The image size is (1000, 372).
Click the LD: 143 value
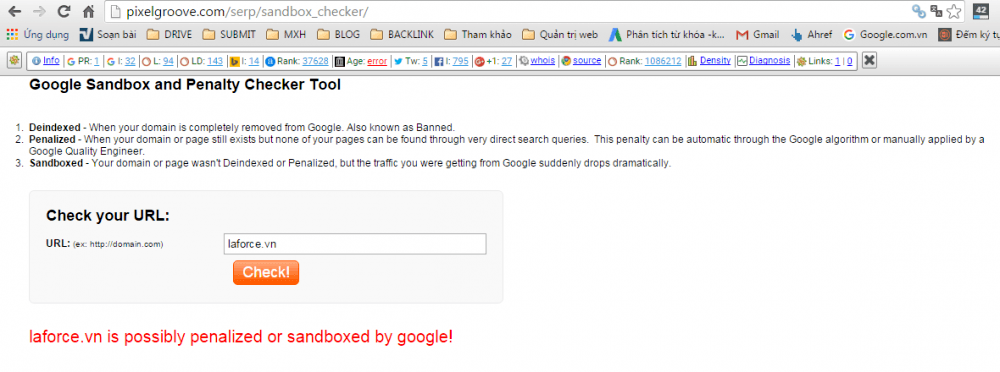coord(215,61)
